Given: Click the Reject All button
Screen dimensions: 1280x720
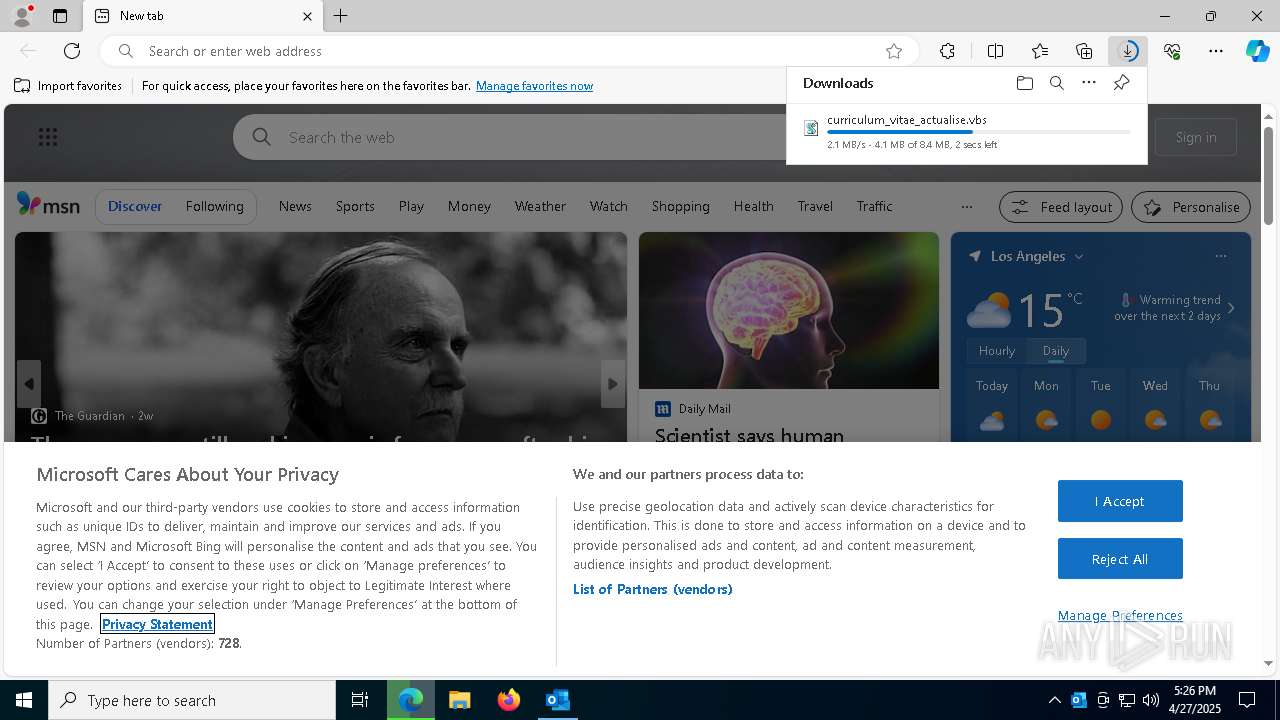Looking at the screenshot, I should tap(1120, 559).
